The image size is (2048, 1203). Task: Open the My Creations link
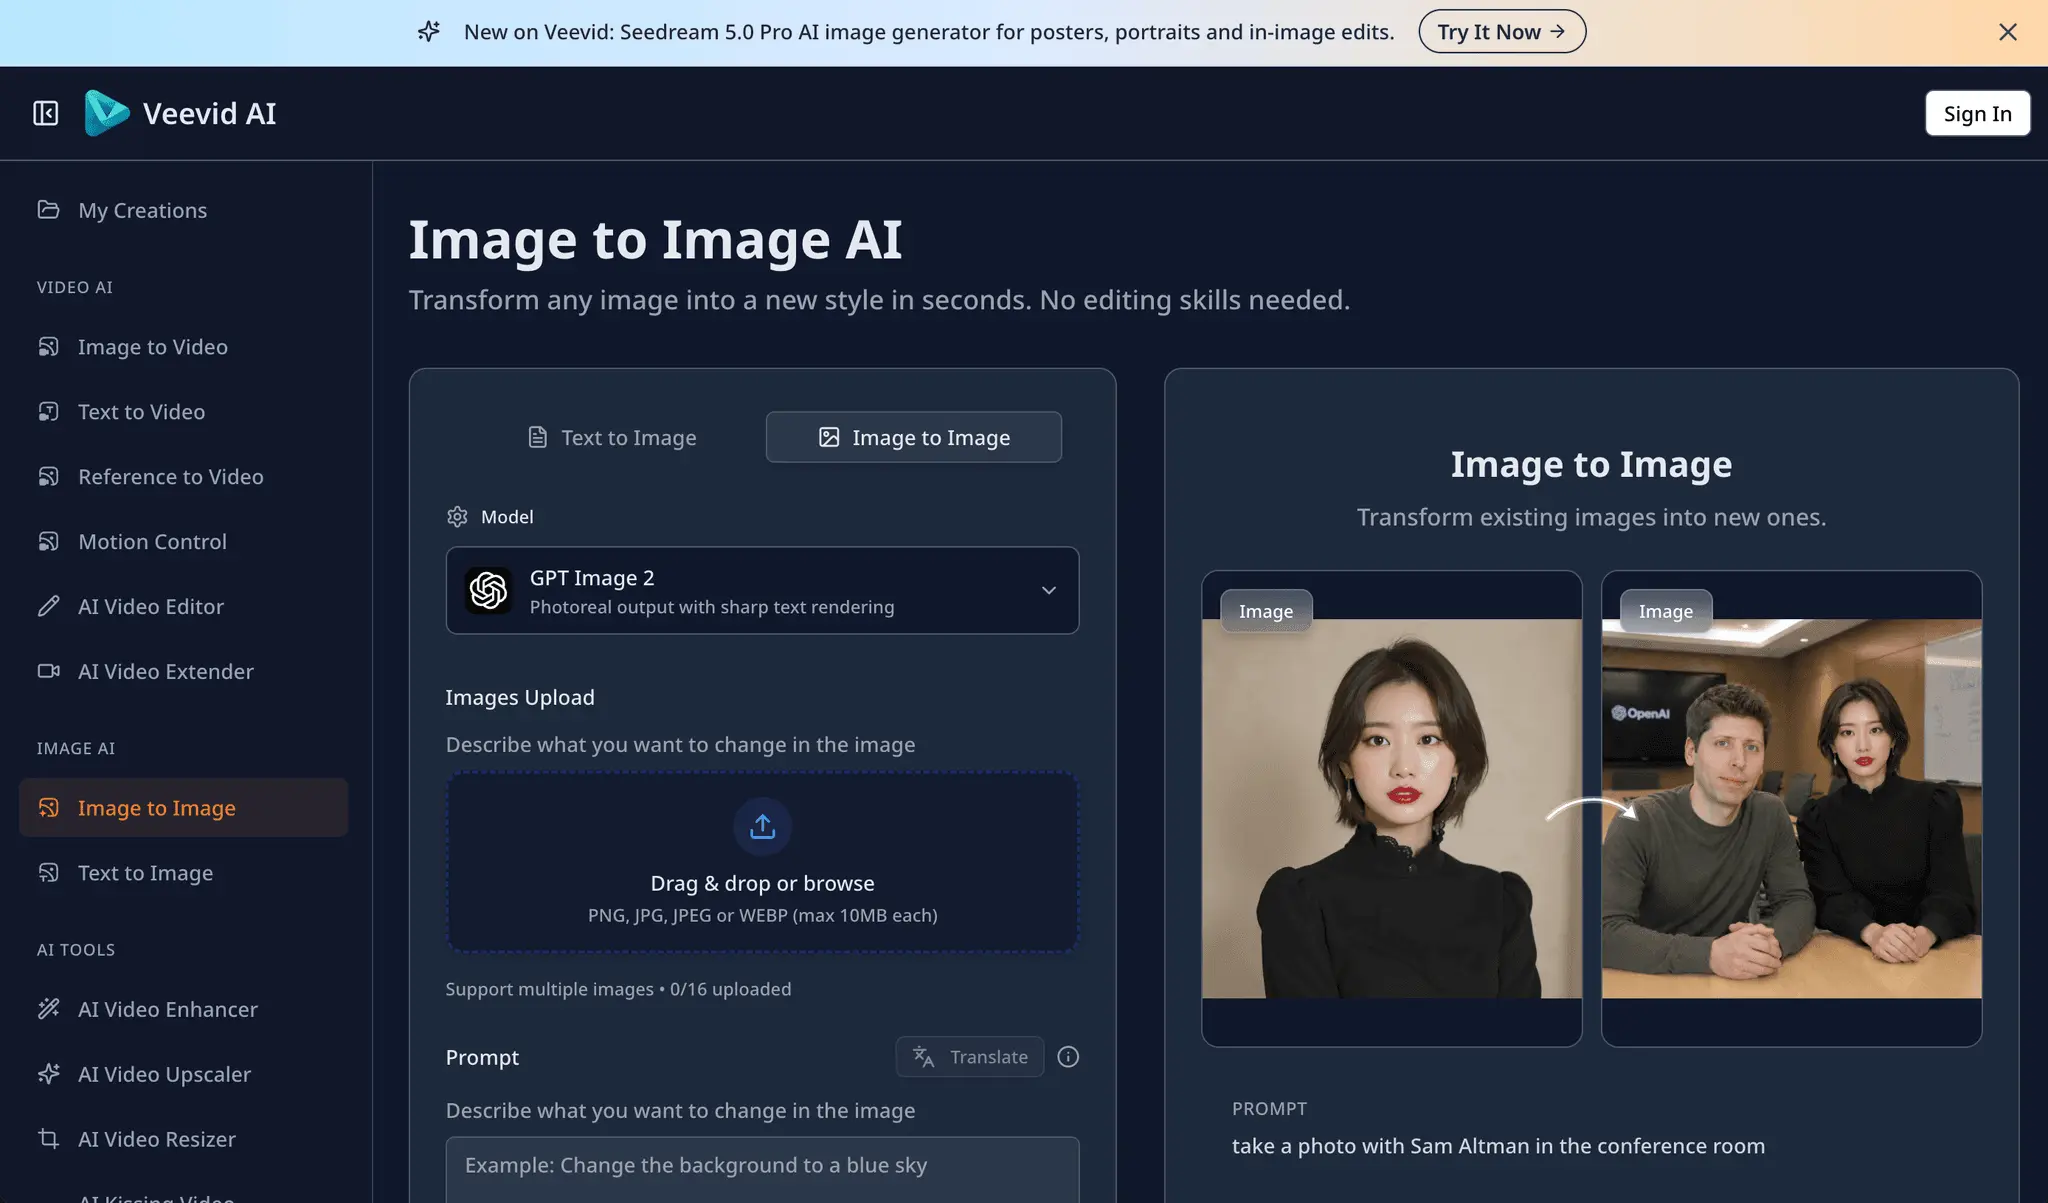tap(183, 210)
